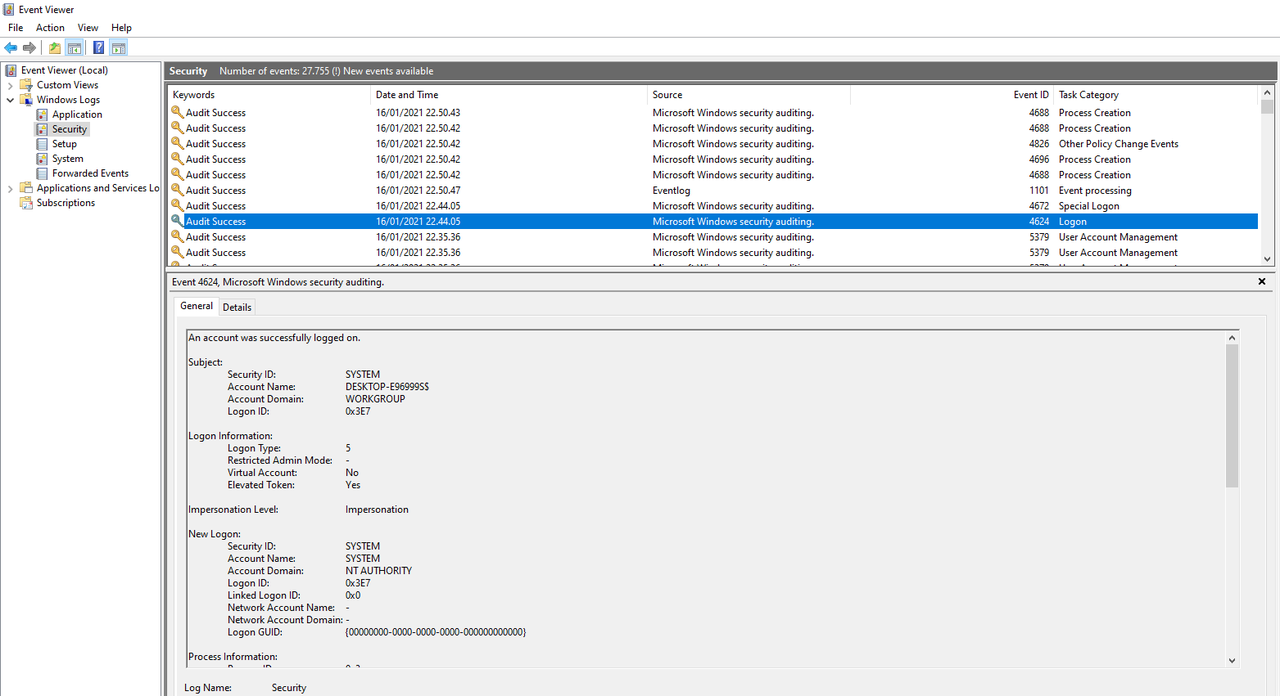Click the System log icon in tree
Image resolution: width=1280 pixels, height=696 pixels.
coord(42,159)
